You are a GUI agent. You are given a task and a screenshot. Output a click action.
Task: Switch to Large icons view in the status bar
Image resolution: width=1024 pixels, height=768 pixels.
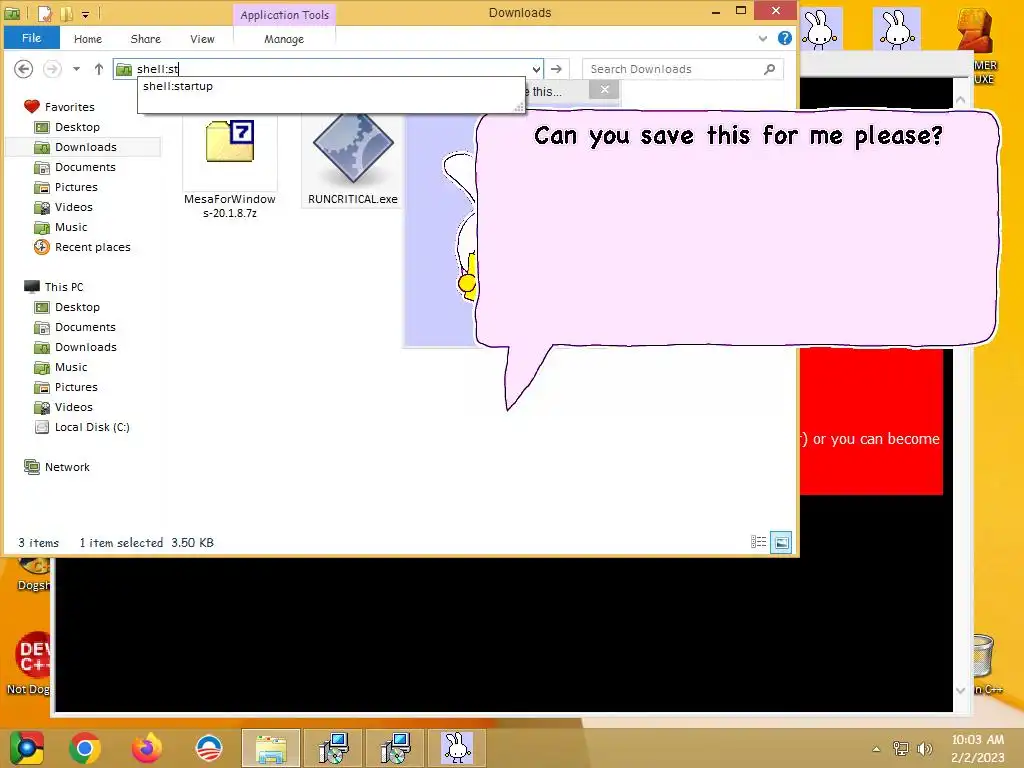click(x=781, y=542)
